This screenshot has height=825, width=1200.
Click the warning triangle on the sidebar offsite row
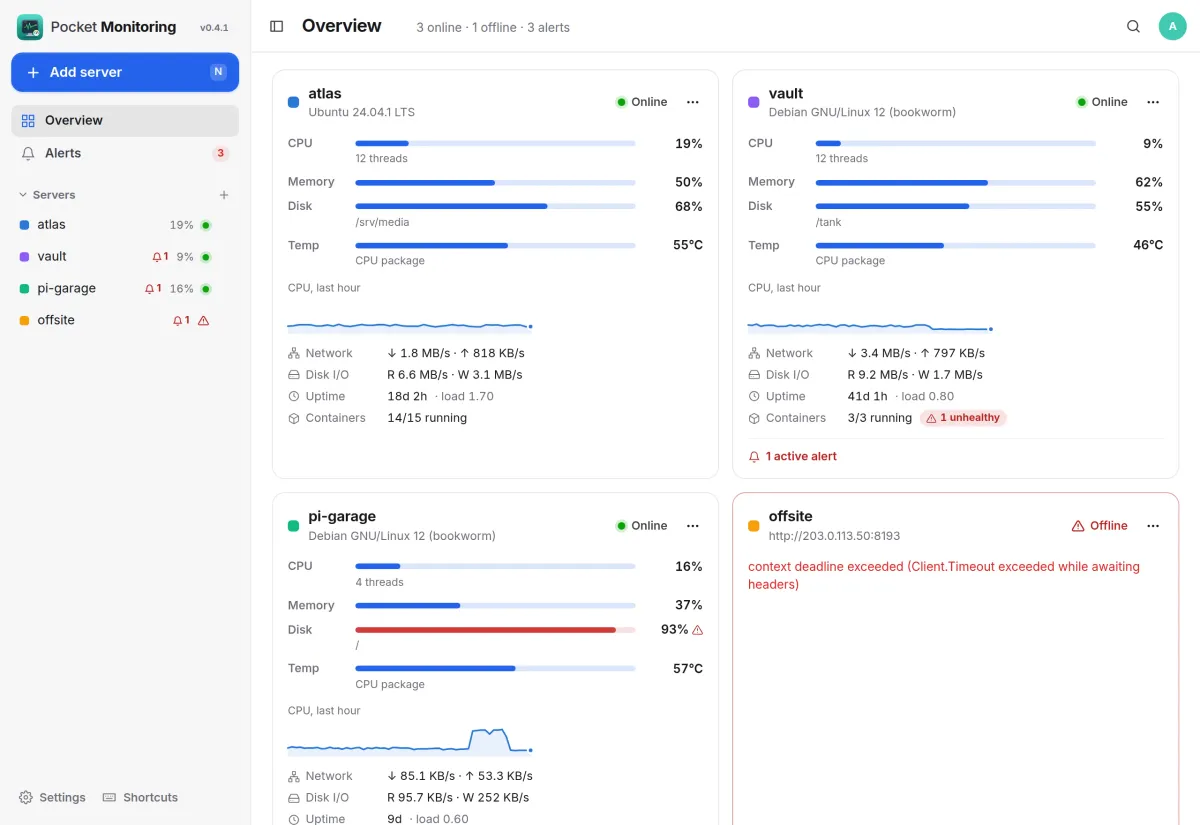coord(204,321)
